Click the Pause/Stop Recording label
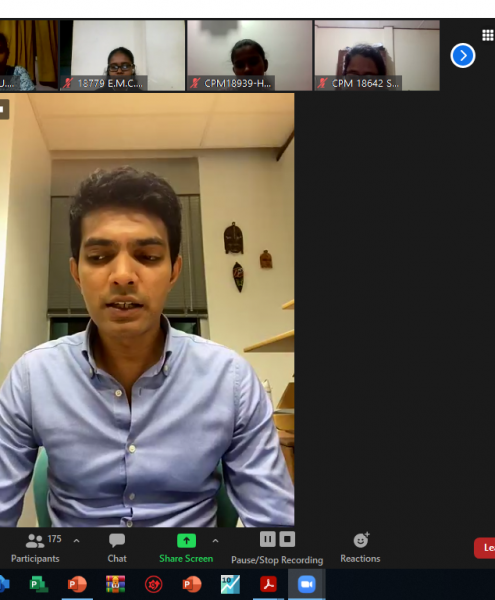The width and height of the screenshot is (495, 600). pyautogui.click(x=277, y=560)
